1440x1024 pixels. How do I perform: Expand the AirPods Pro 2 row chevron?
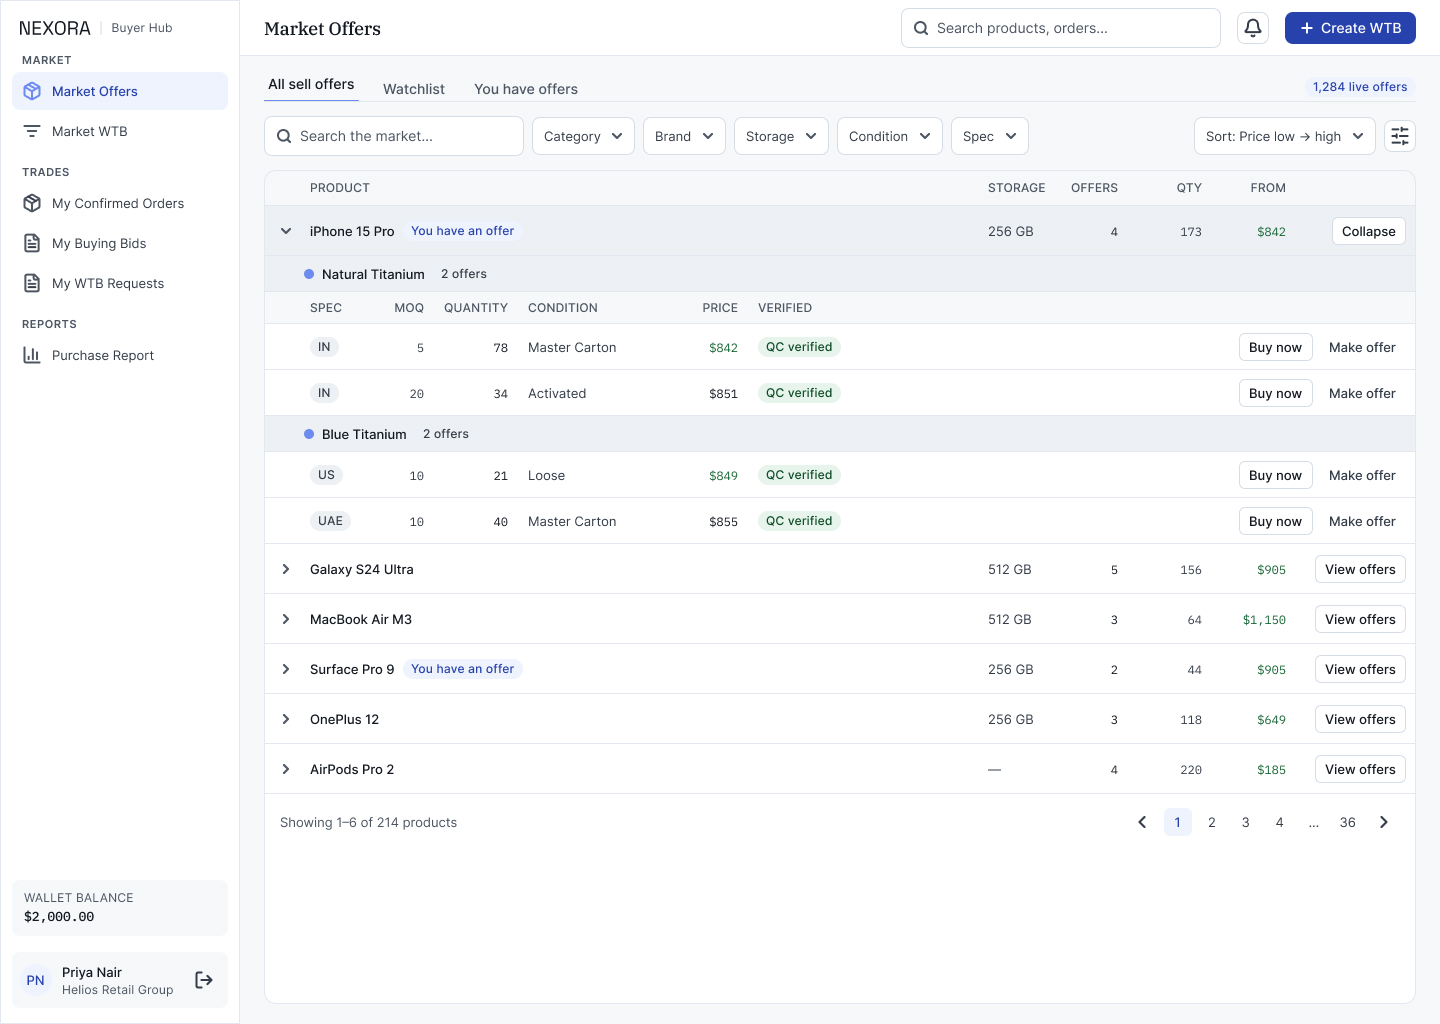(286, 769)
